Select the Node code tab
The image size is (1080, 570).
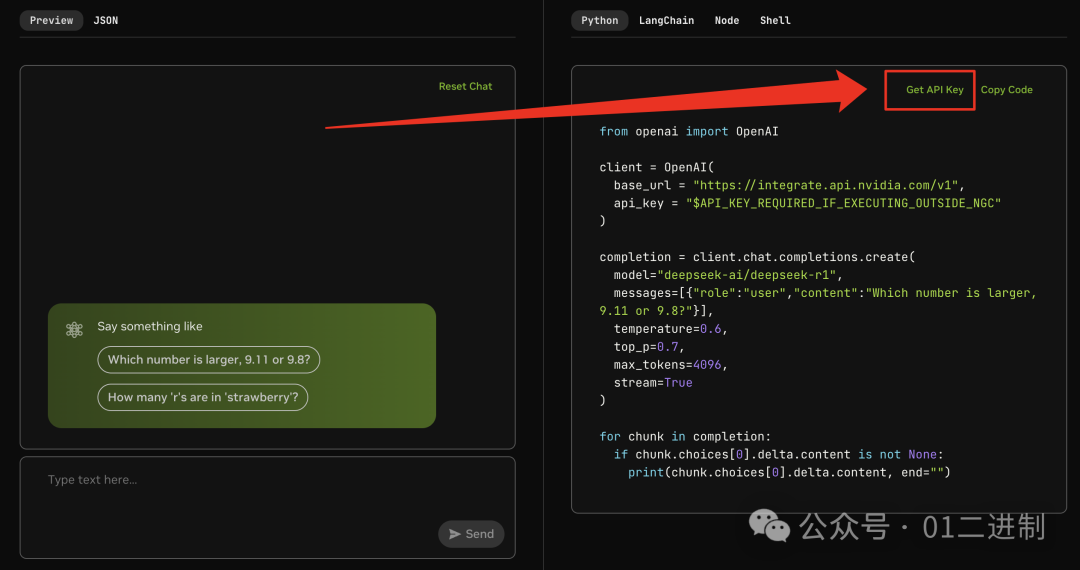tap(727, 21)
